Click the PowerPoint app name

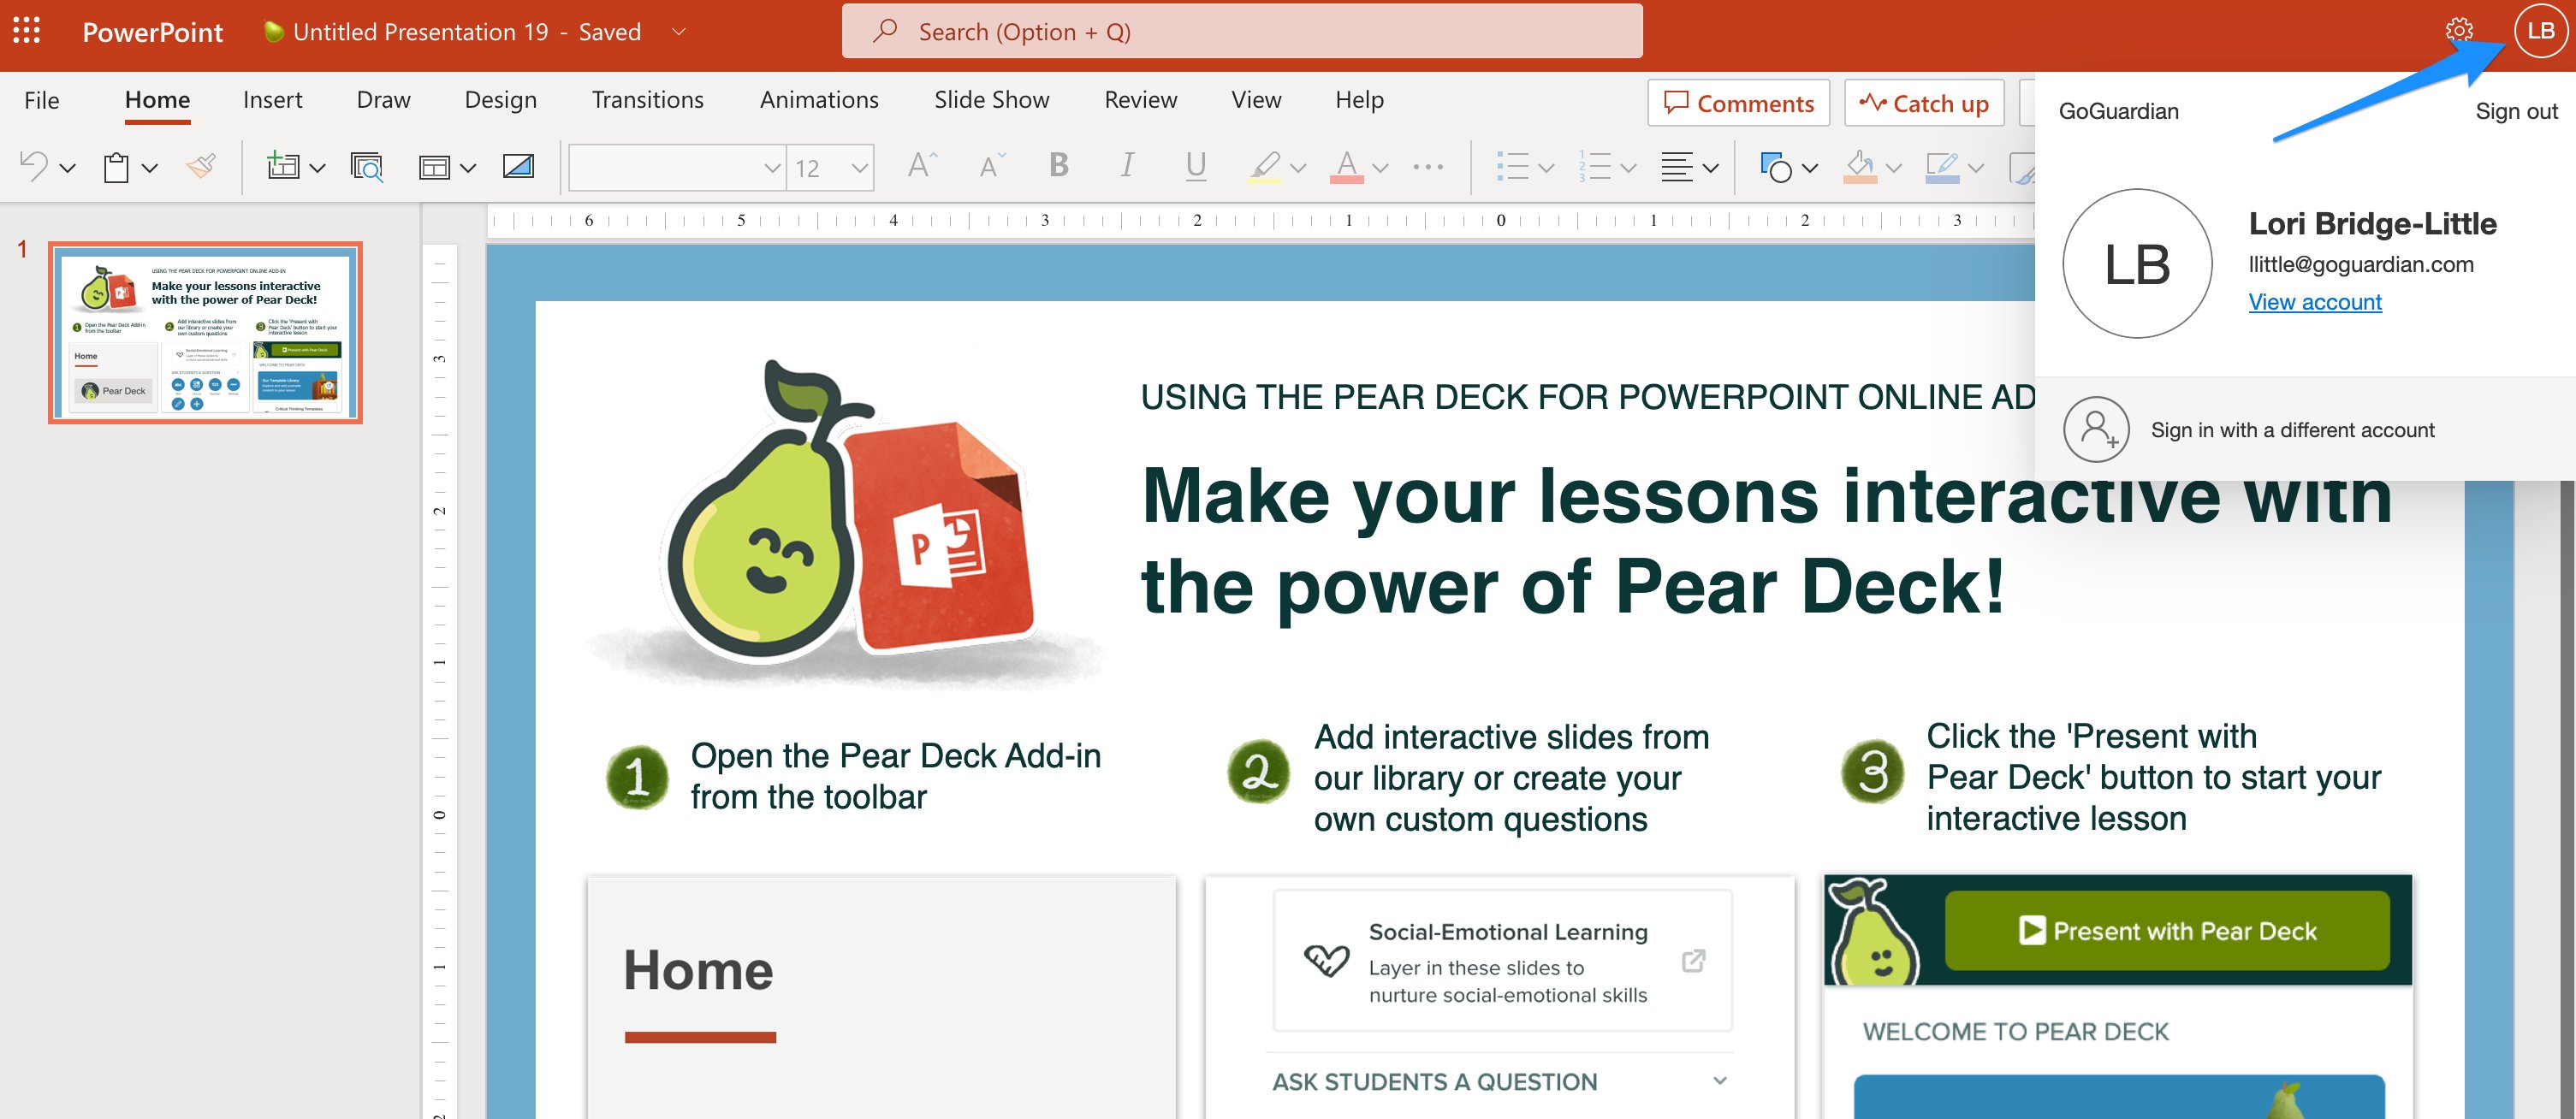152,32
